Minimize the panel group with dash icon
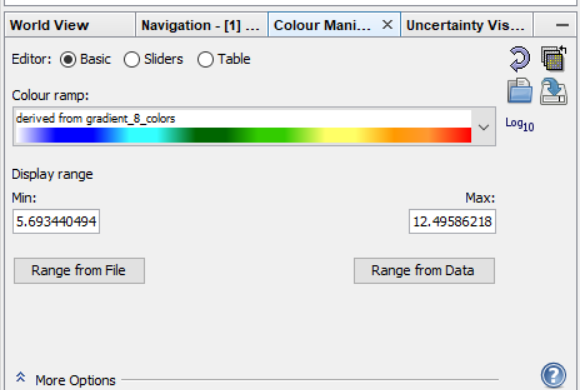The height and width of the screenshot is (390, 580). [x=562, y=25]
